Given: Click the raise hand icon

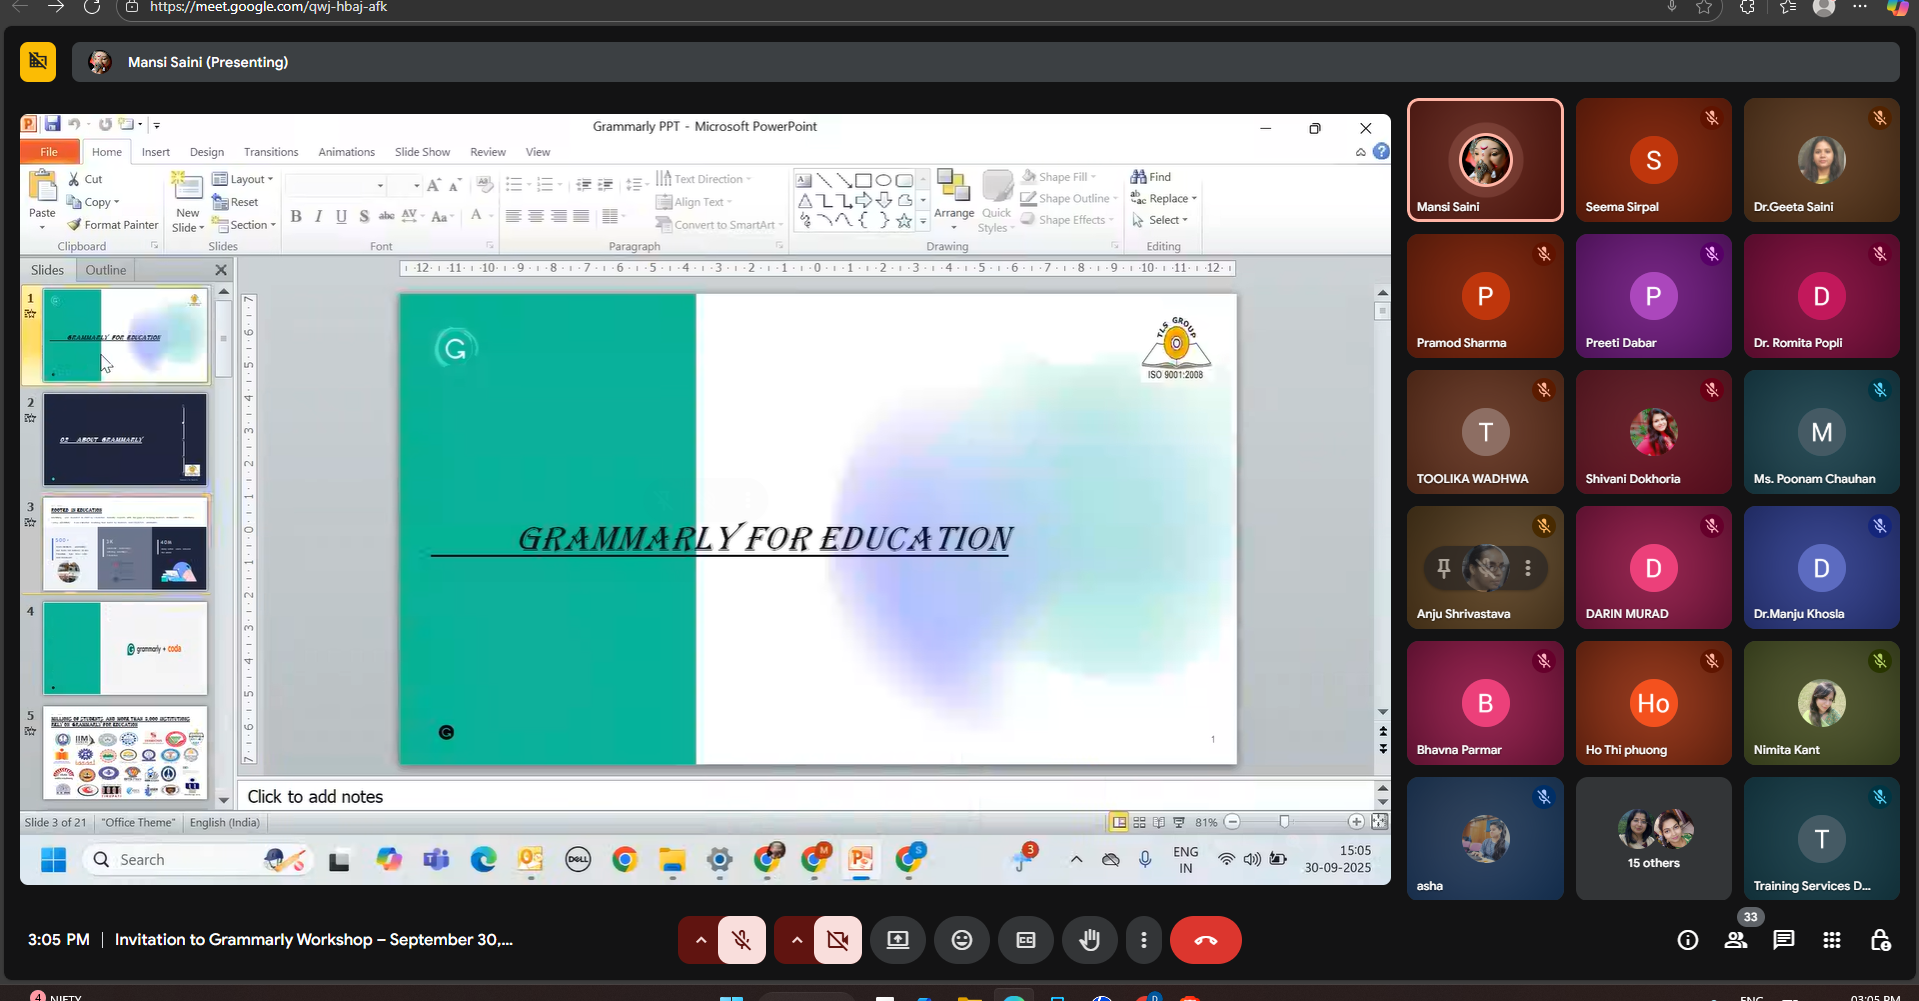Looking at the screenshot, I should 1089,940.
